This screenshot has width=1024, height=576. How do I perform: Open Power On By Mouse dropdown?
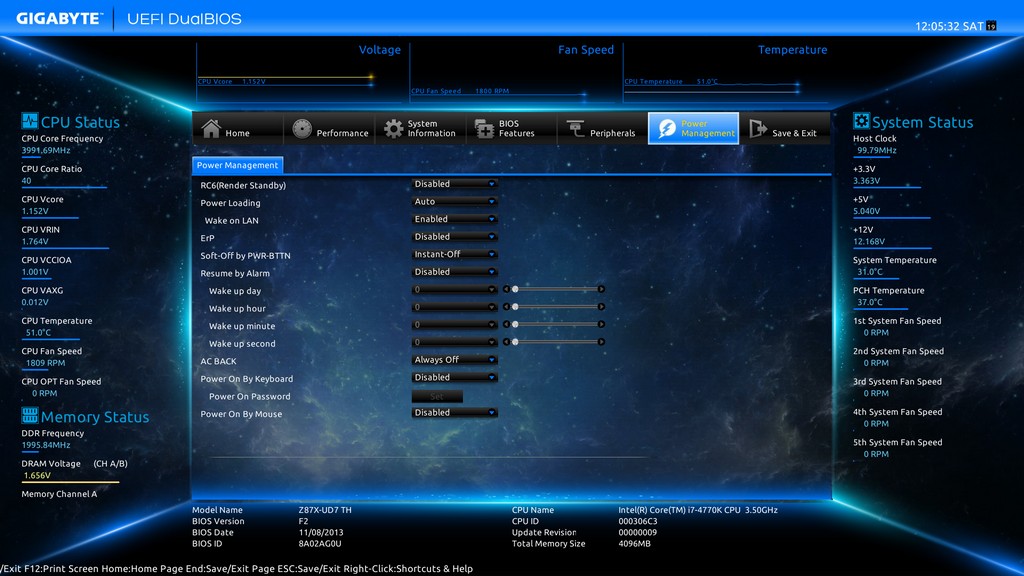(455, 413)
